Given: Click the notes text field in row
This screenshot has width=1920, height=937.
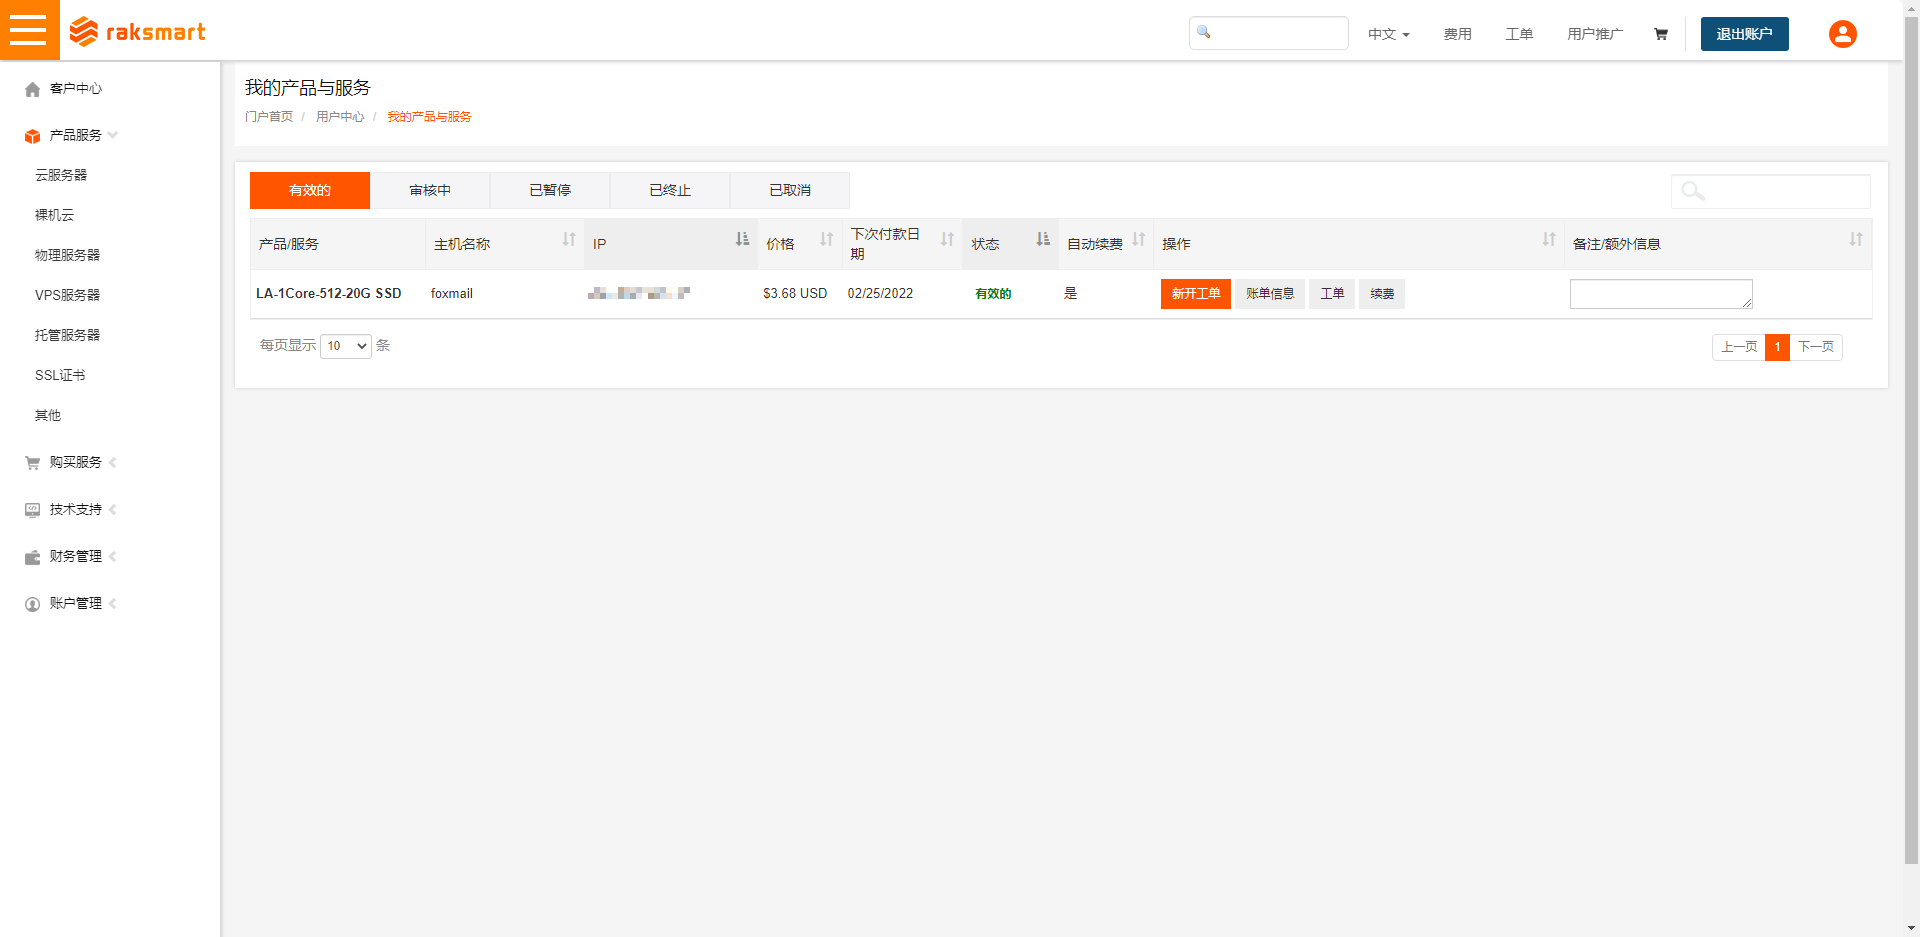Looking at the screenshot, I should click(x=1660, y=294).
